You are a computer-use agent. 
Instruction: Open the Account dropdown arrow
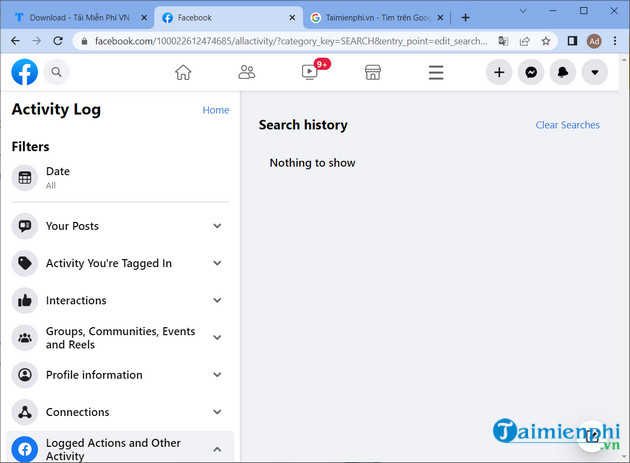pyautogui.click(x=595, y=72)
